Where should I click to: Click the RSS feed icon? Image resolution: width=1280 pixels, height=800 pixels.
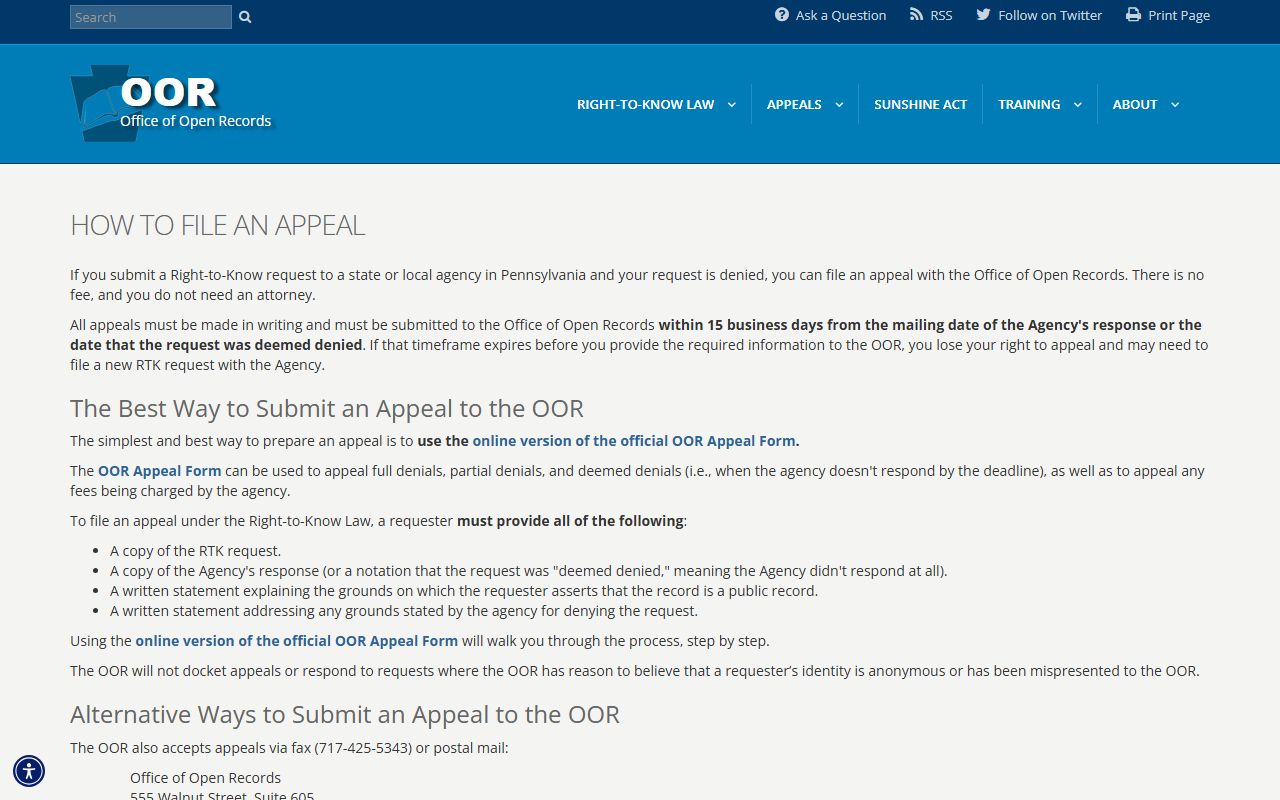916,15
